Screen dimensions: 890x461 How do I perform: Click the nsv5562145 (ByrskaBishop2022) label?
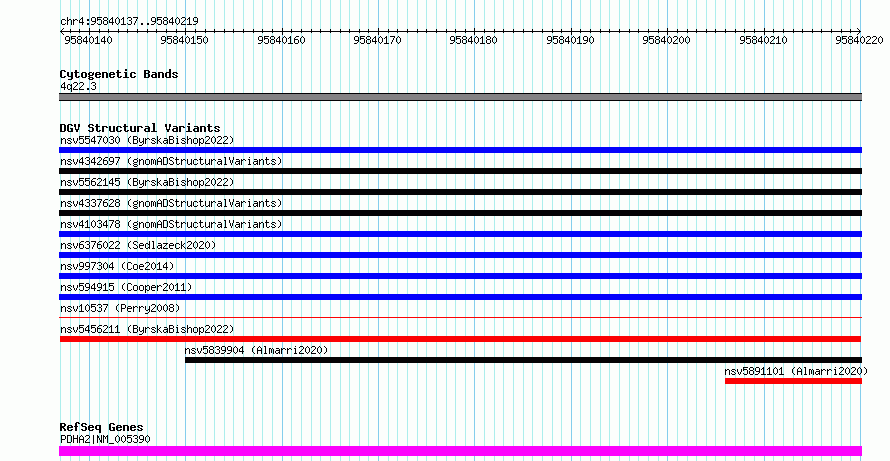tap(147, 182)
